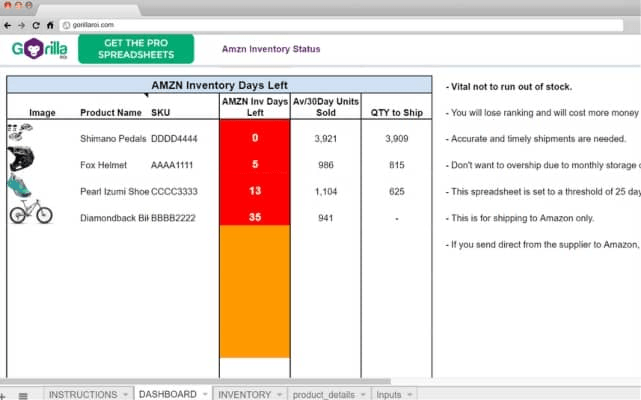Viewport: 641px width, 400px height.
Task: Click red days-left cell showing 0
Action: point(255,138)
